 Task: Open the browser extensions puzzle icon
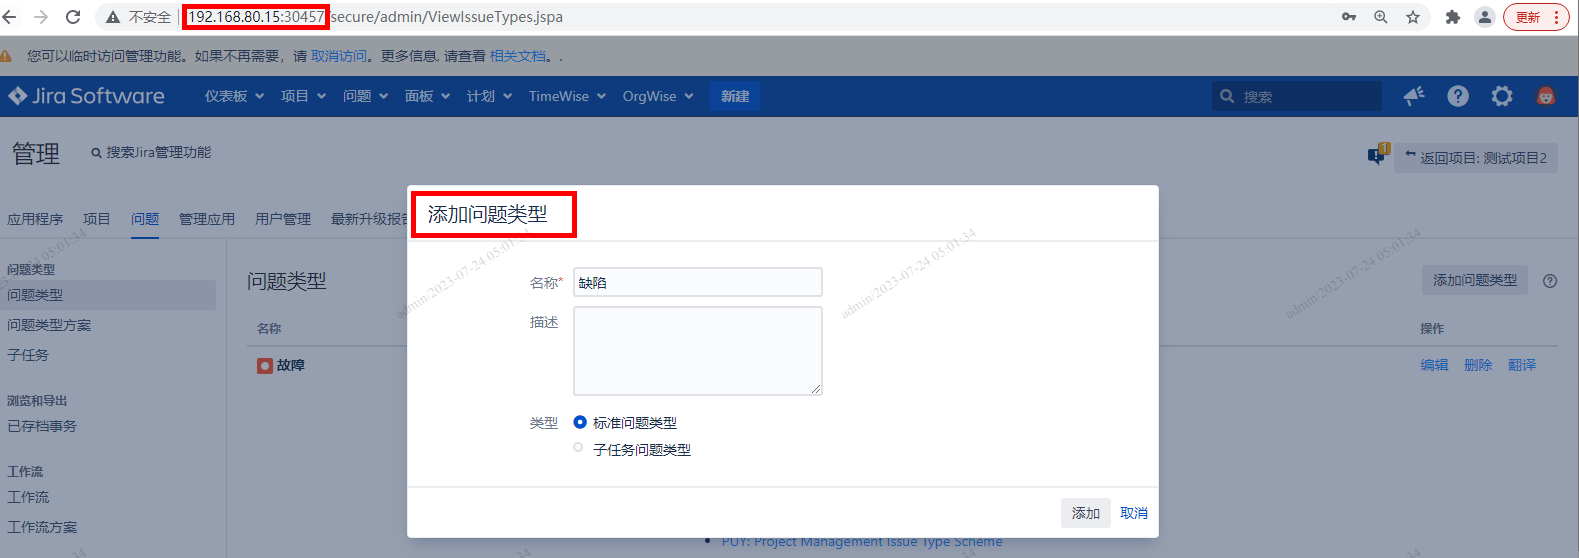click(x=1452, y=17)
